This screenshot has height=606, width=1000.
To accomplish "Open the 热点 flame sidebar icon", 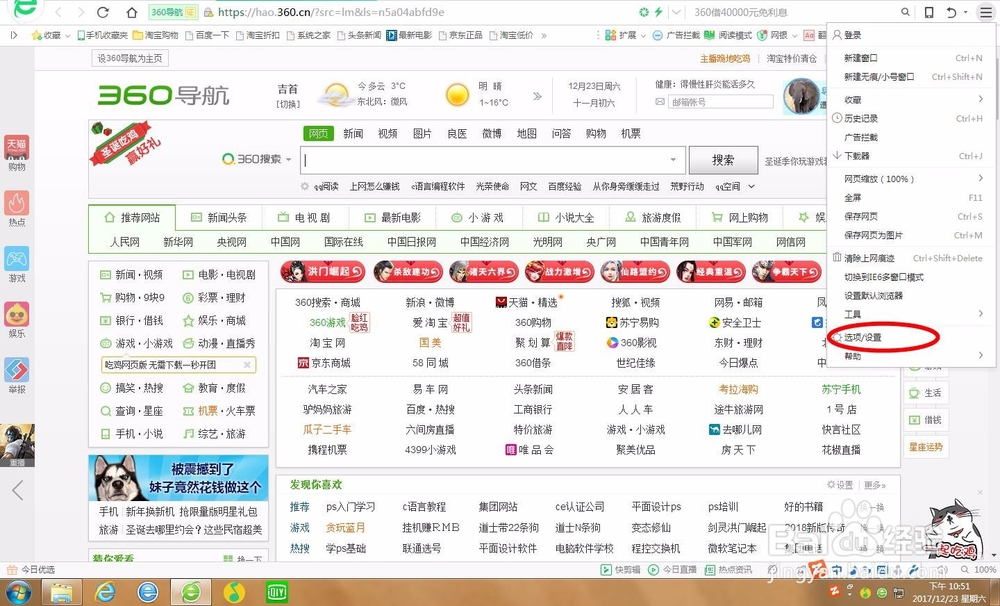I will [17, 203].
